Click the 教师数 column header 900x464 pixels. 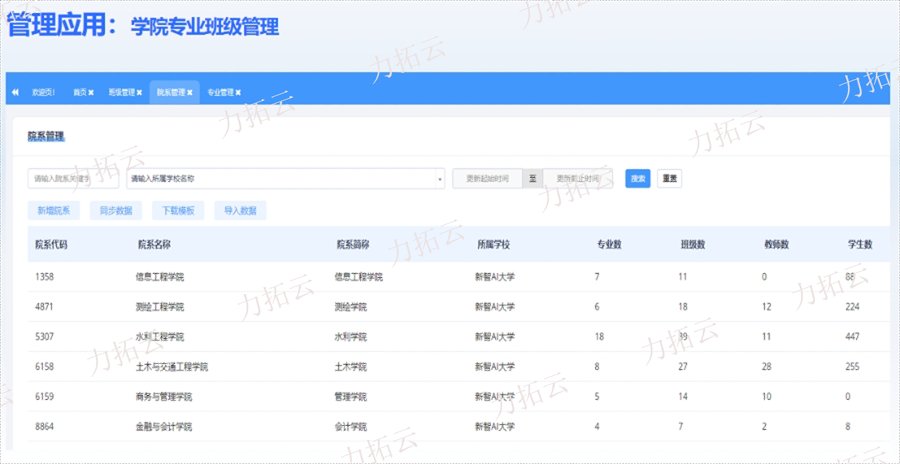776,245
